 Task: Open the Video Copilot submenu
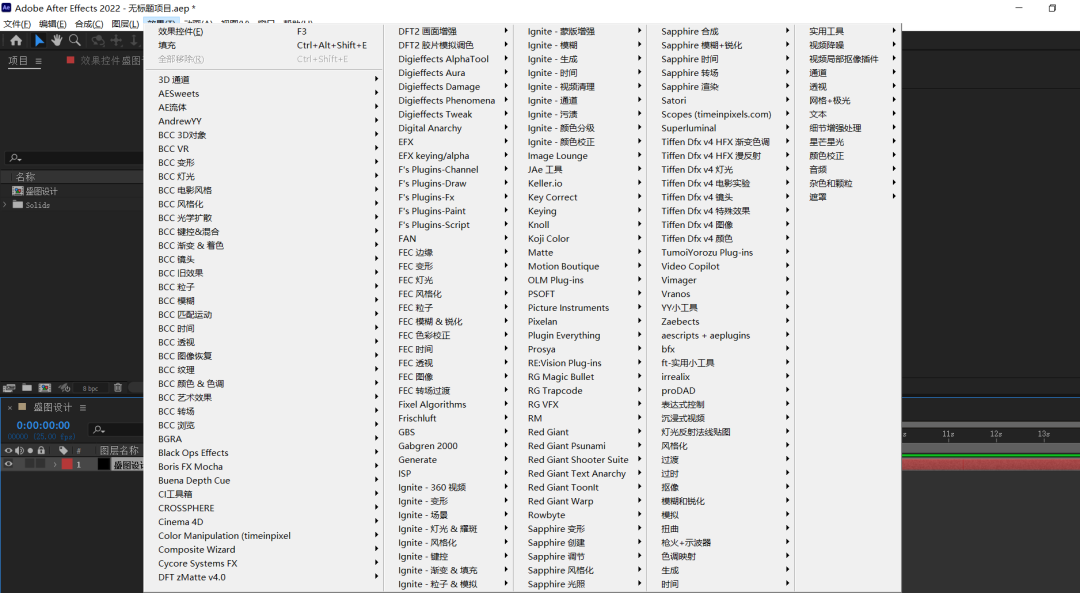coord(720,266)
